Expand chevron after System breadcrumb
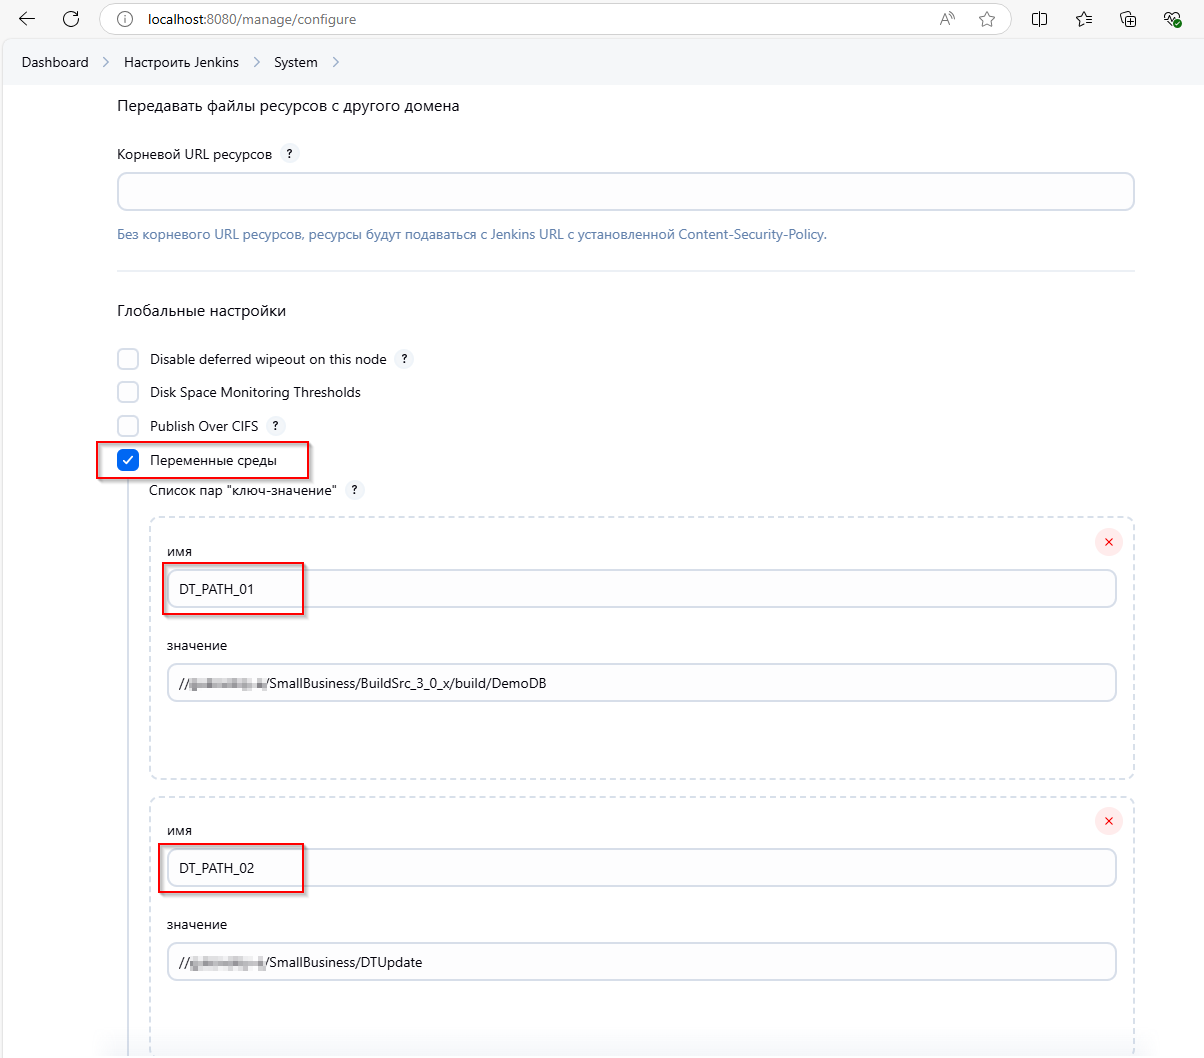This screenshot has height=1058, width=1204. [x=335, y=62]
